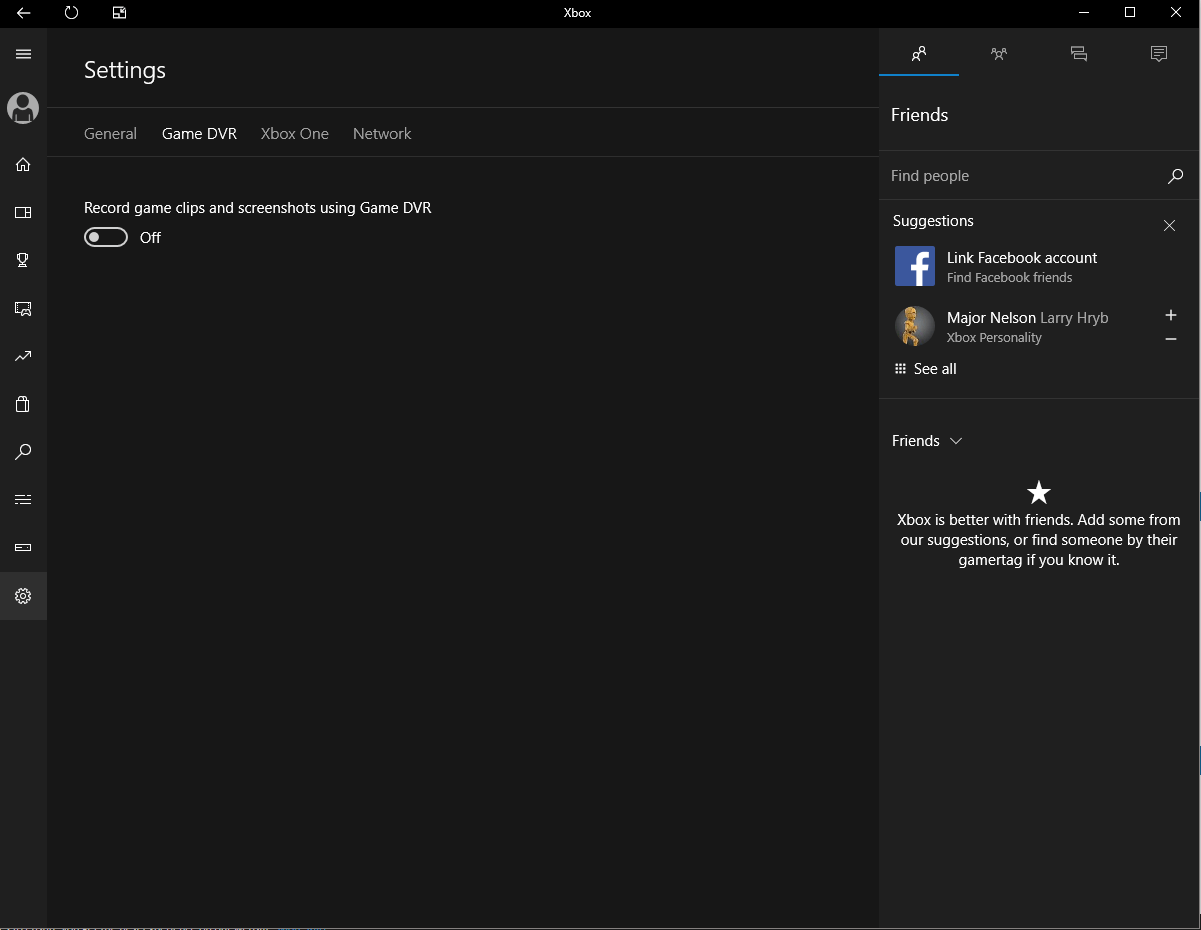The height and width of the screenshot is (930, 1201).
Task: Open the console Connect icon
Action: [x=23, y=548]
